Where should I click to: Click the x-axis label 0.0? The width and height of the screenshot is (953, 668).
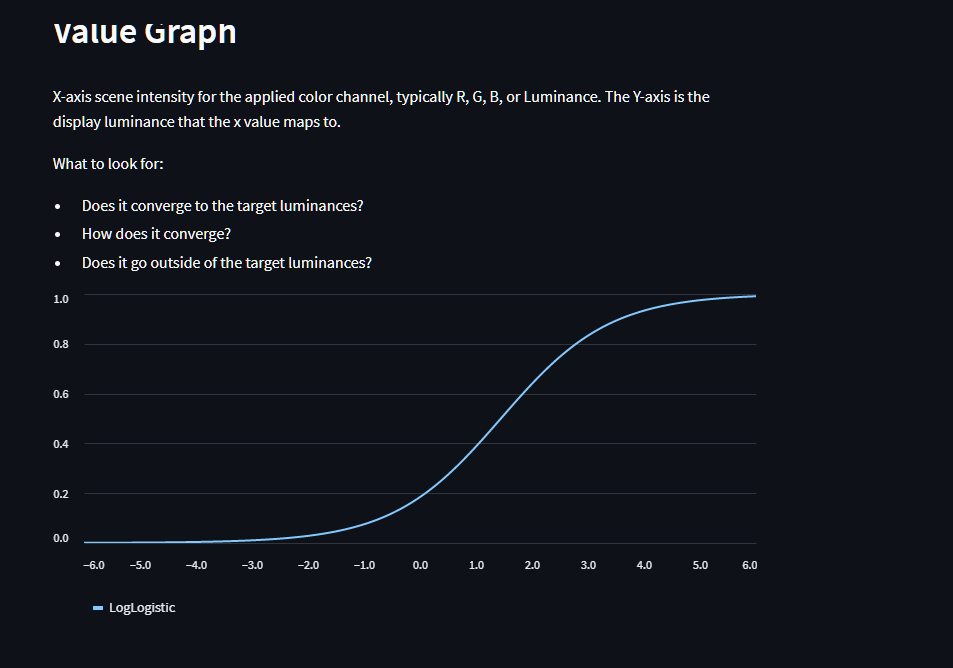tap(420, 565)
